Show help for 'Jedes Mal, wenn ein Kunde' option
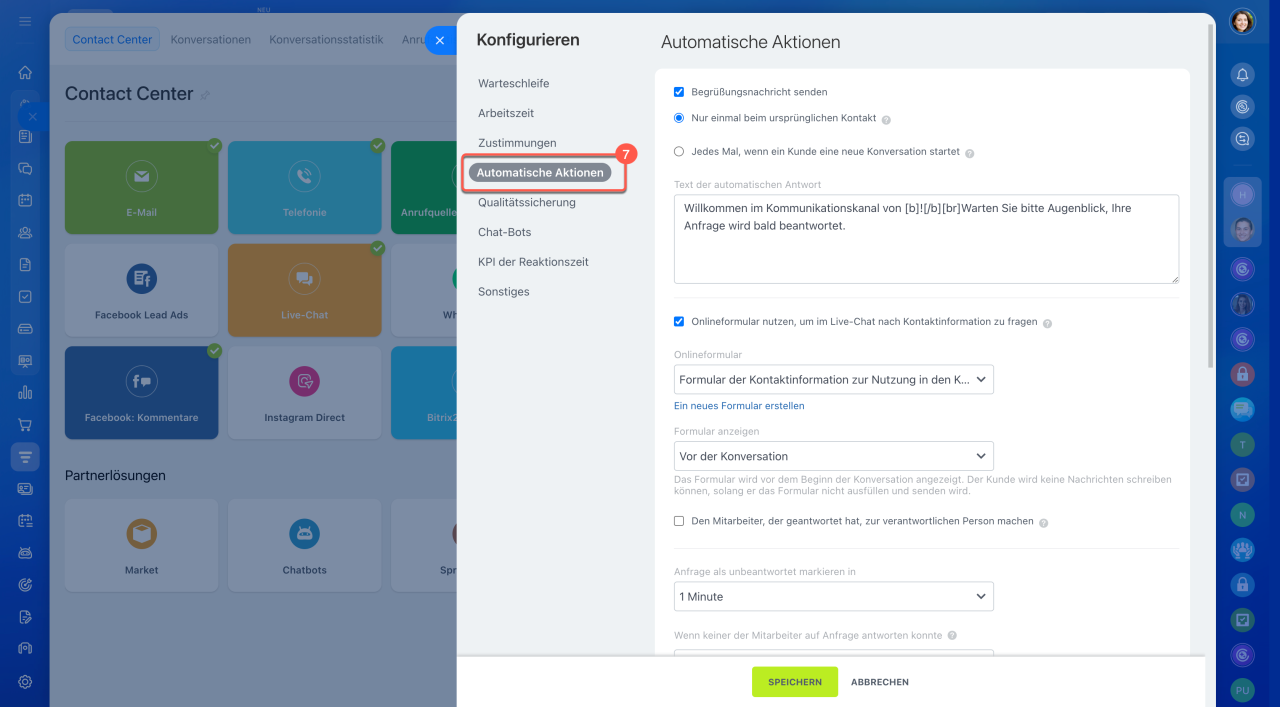 click(970, 153)
